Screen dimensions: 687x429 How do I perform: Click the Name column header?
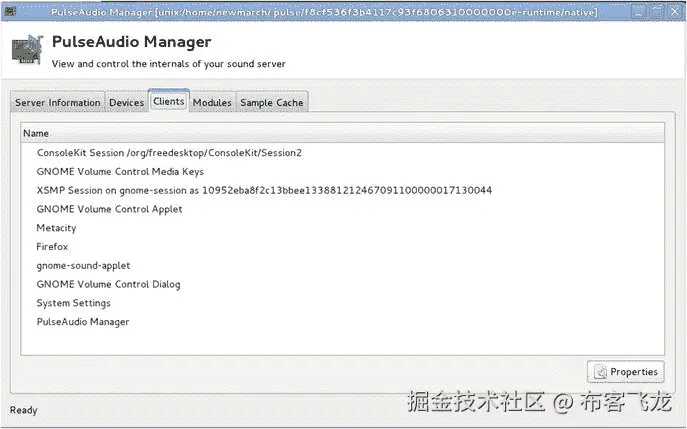342,133
